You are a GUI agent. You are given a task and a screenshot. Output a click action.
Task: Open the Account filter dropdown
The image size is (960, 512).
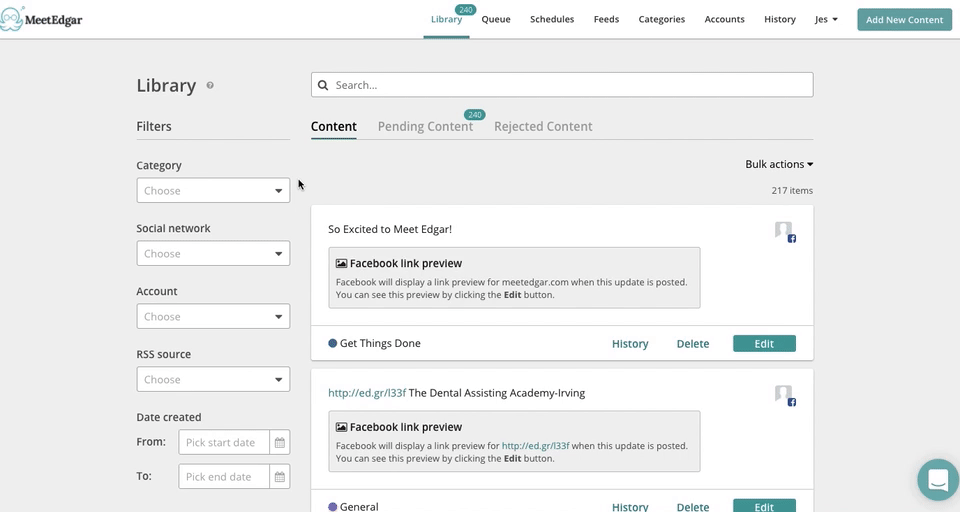tap(213, 317)
